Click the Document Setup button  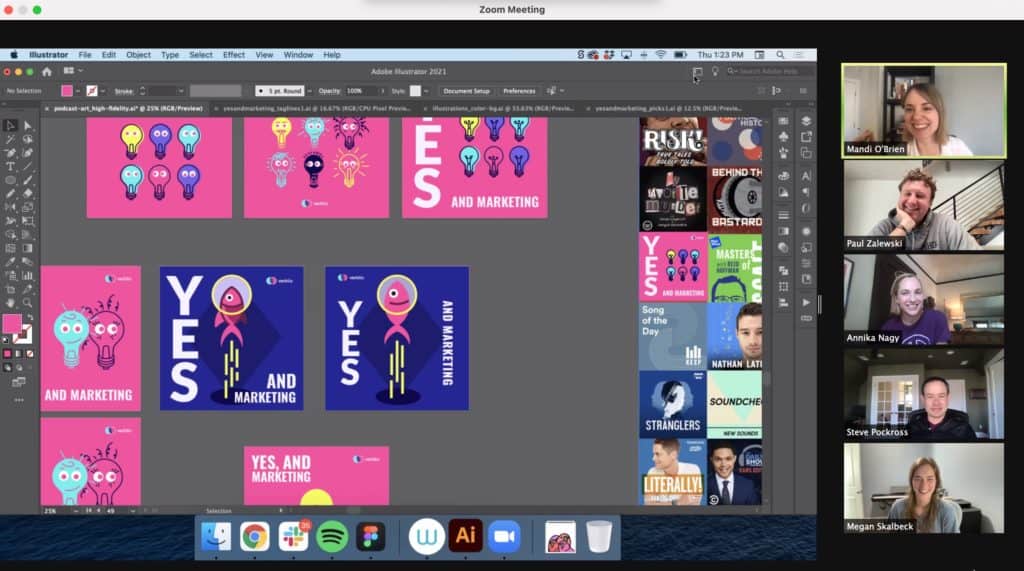coord(466,91)
